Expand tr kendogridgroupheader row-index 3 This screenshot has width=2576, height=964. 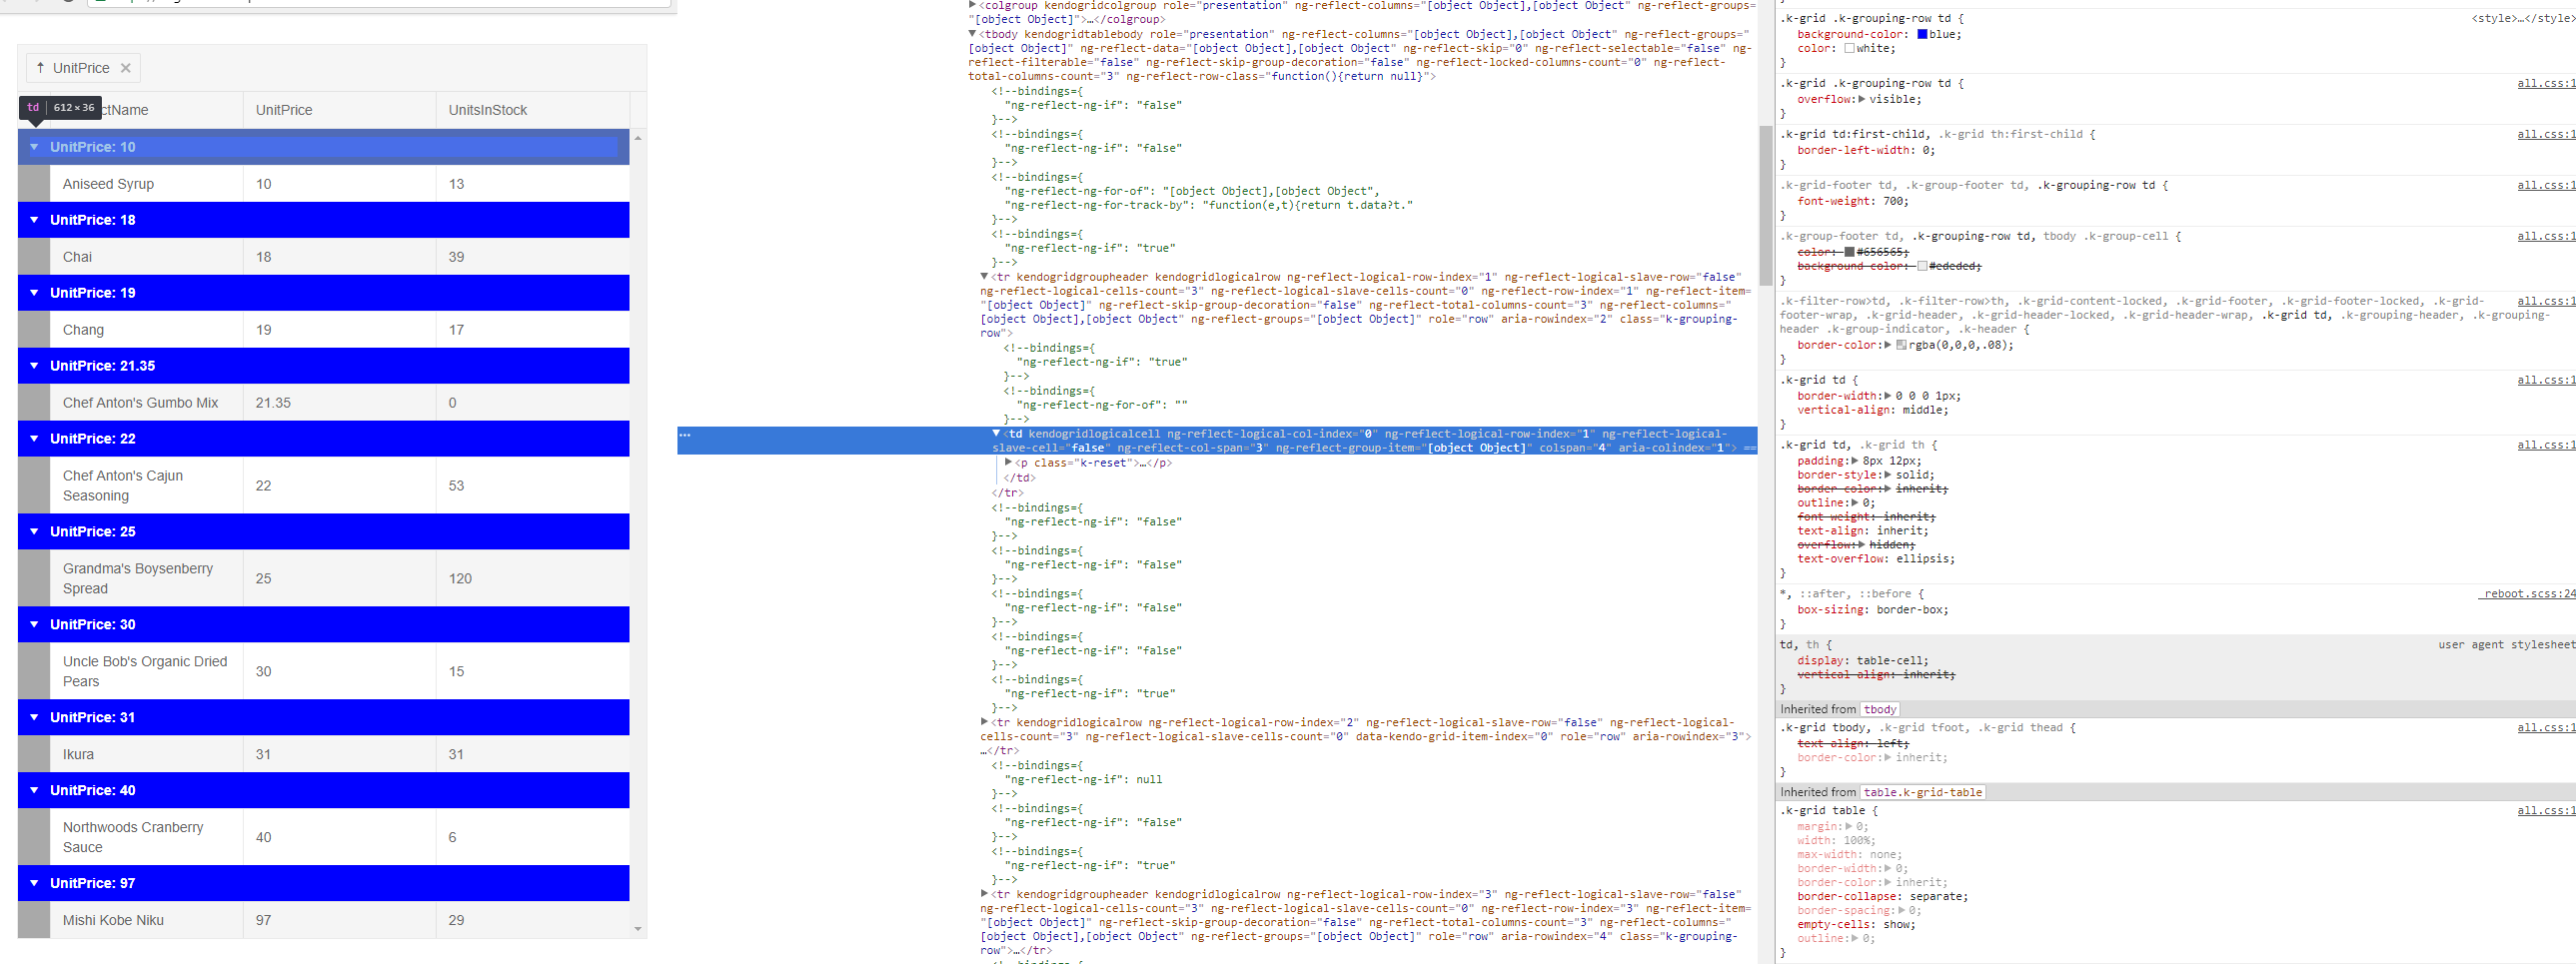[984, 894]
